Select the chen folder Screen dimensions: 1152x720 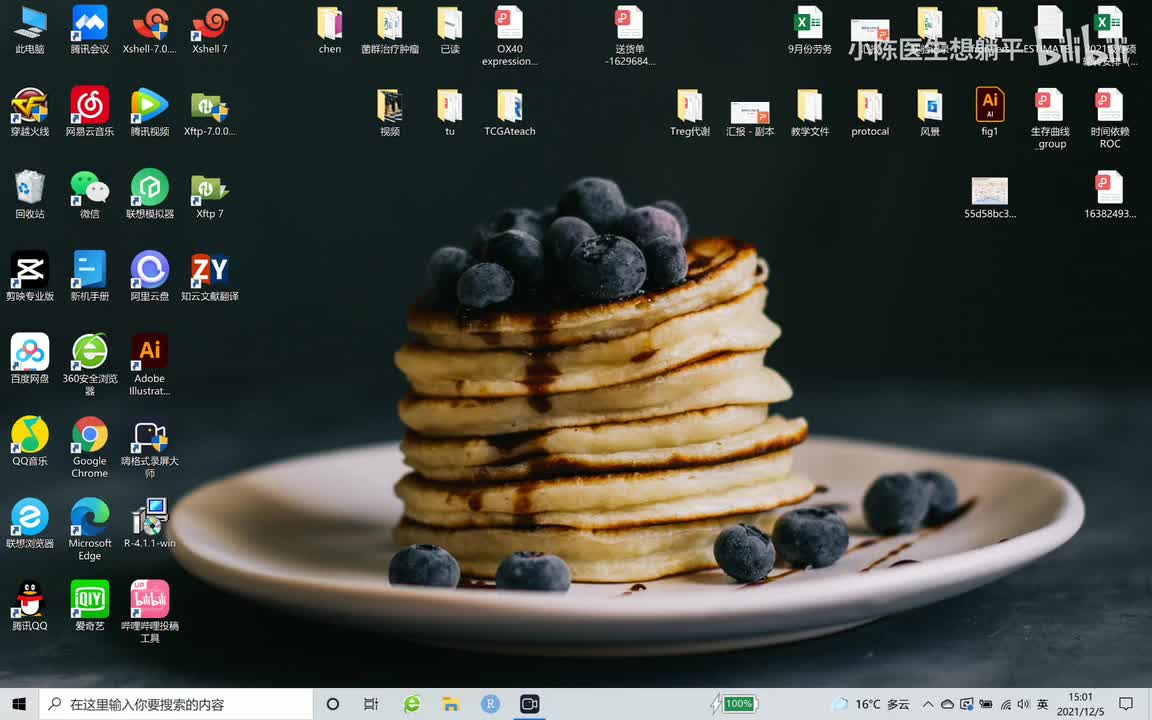coord(330,30)
